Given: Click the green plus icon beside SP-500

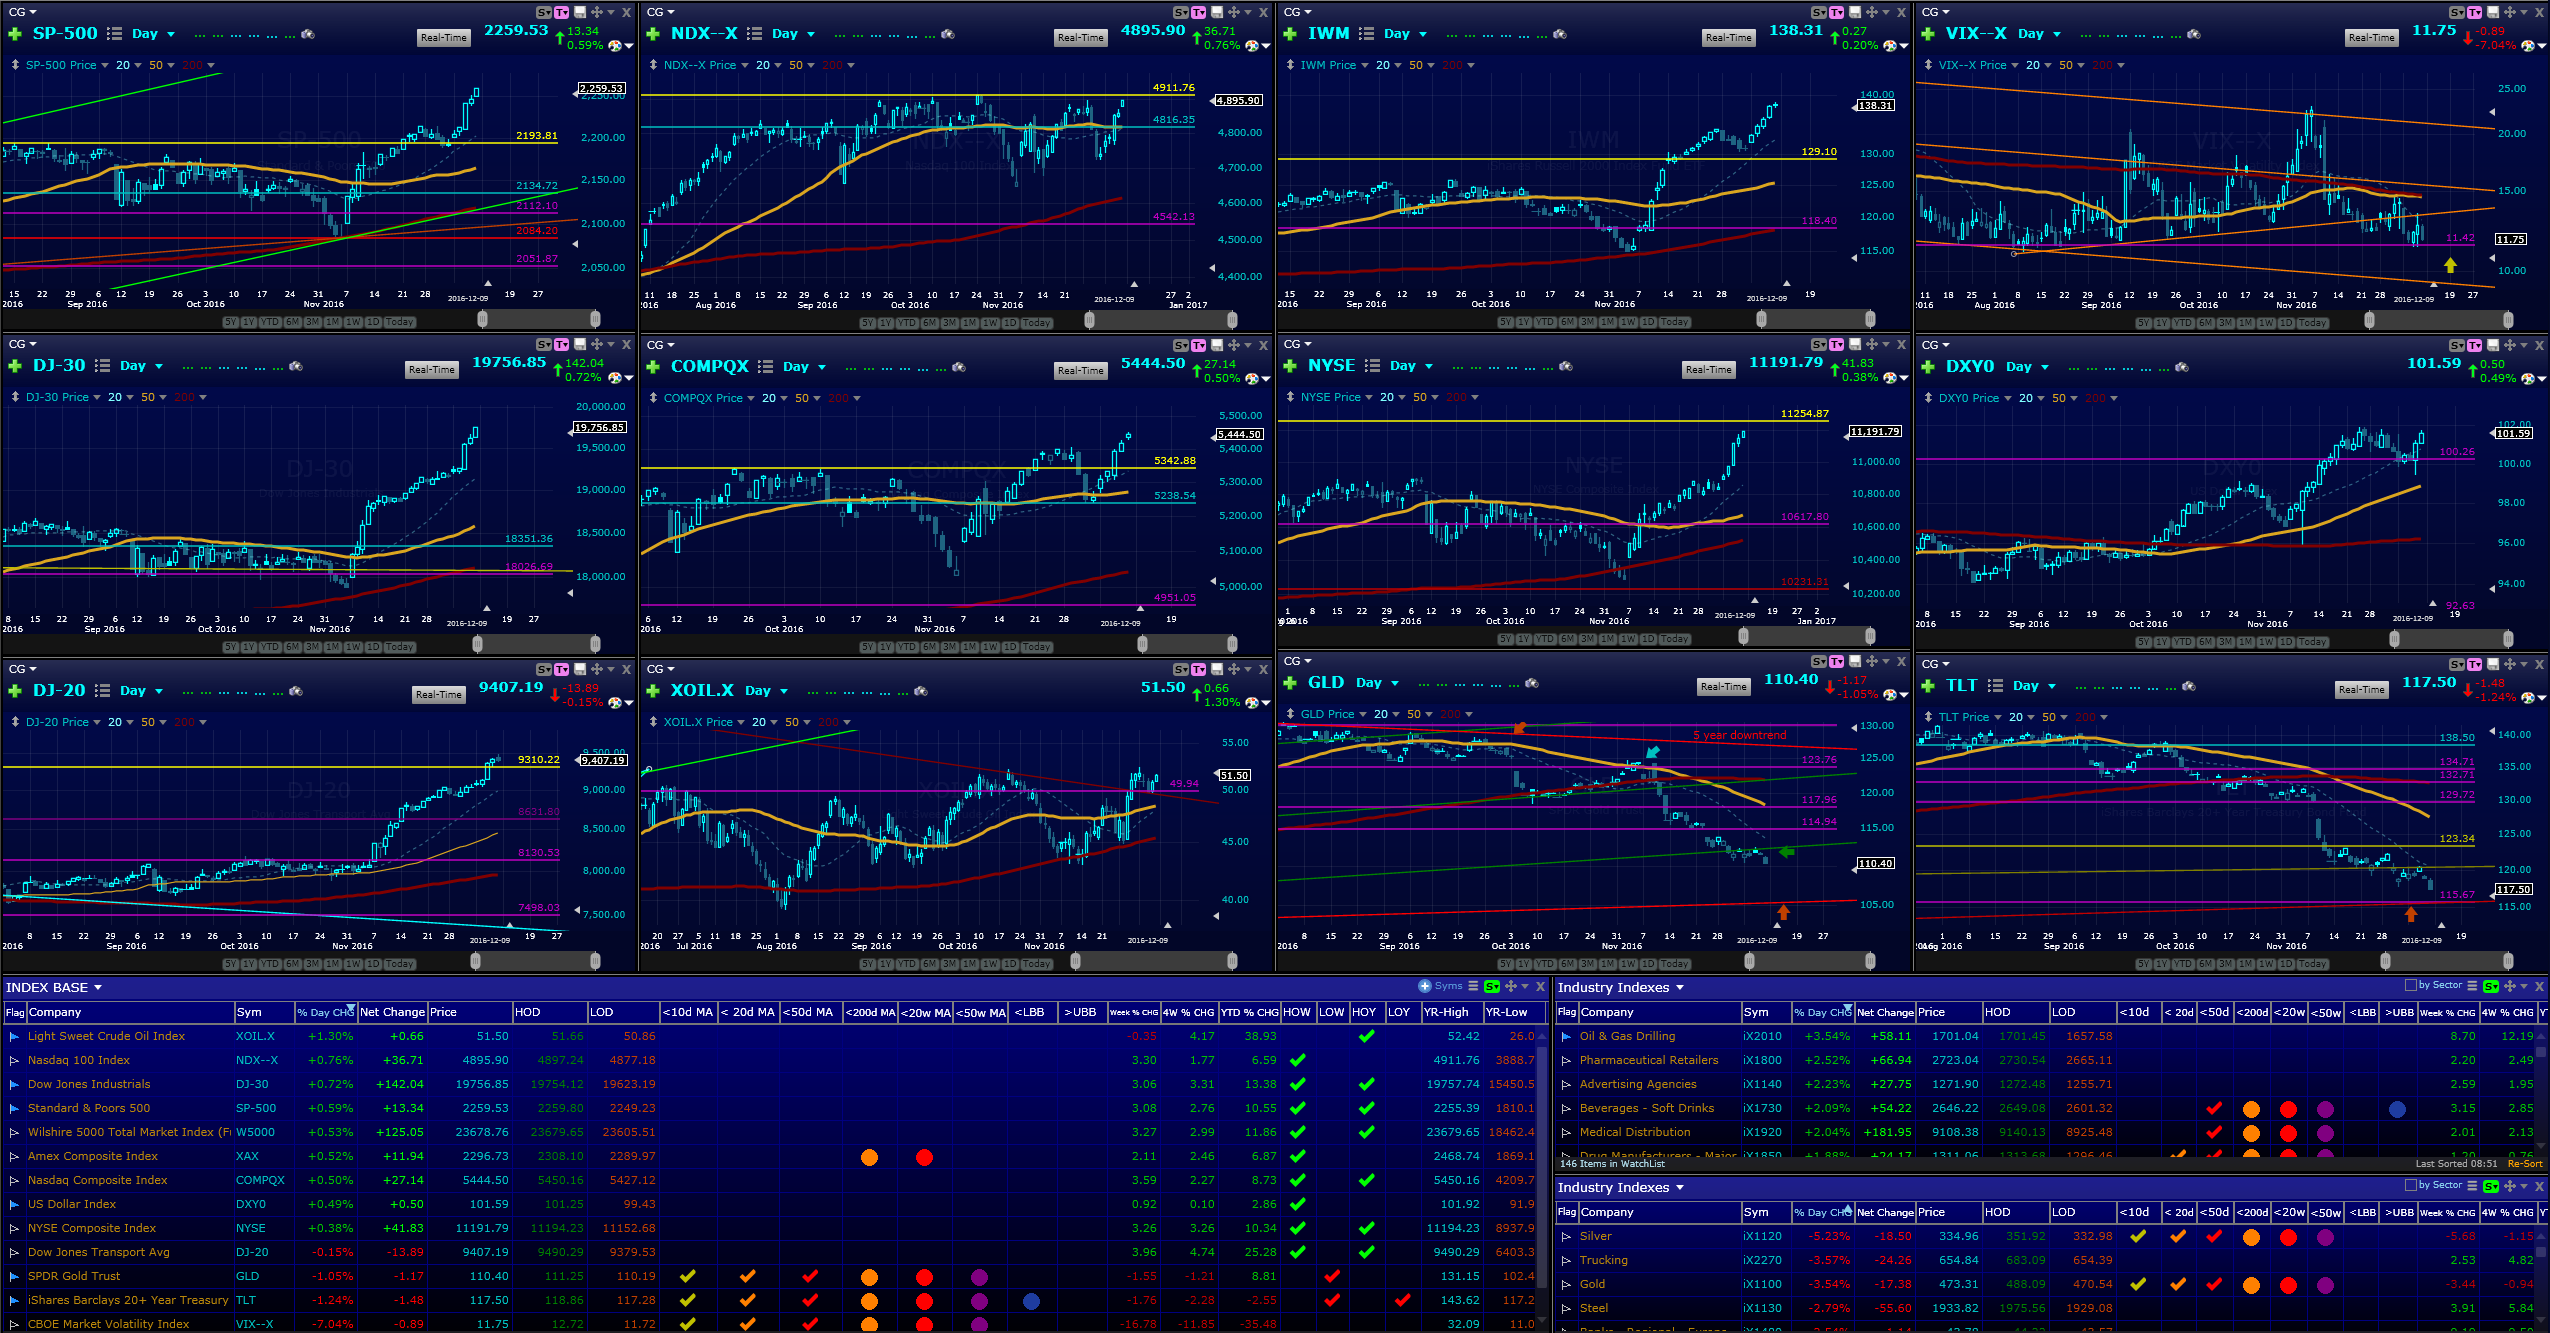Looking at the screenshot, I should click(x=15, y=34).
